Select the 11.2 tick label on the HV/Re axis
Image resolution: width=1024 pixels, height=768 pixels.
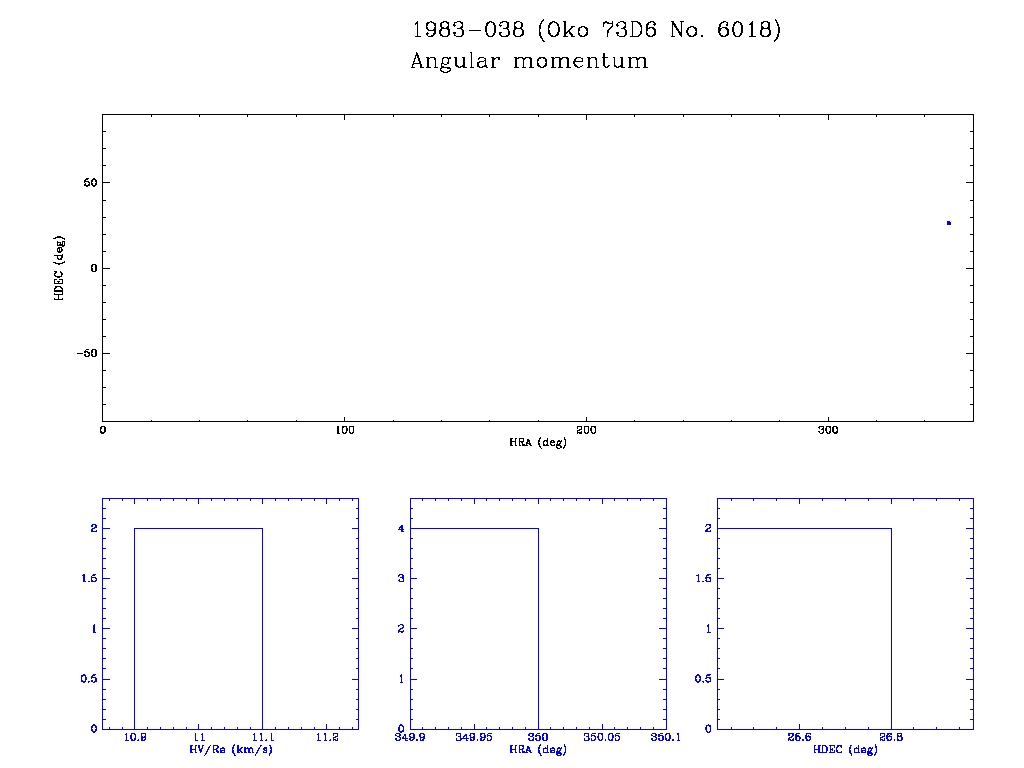pos(327,738)
